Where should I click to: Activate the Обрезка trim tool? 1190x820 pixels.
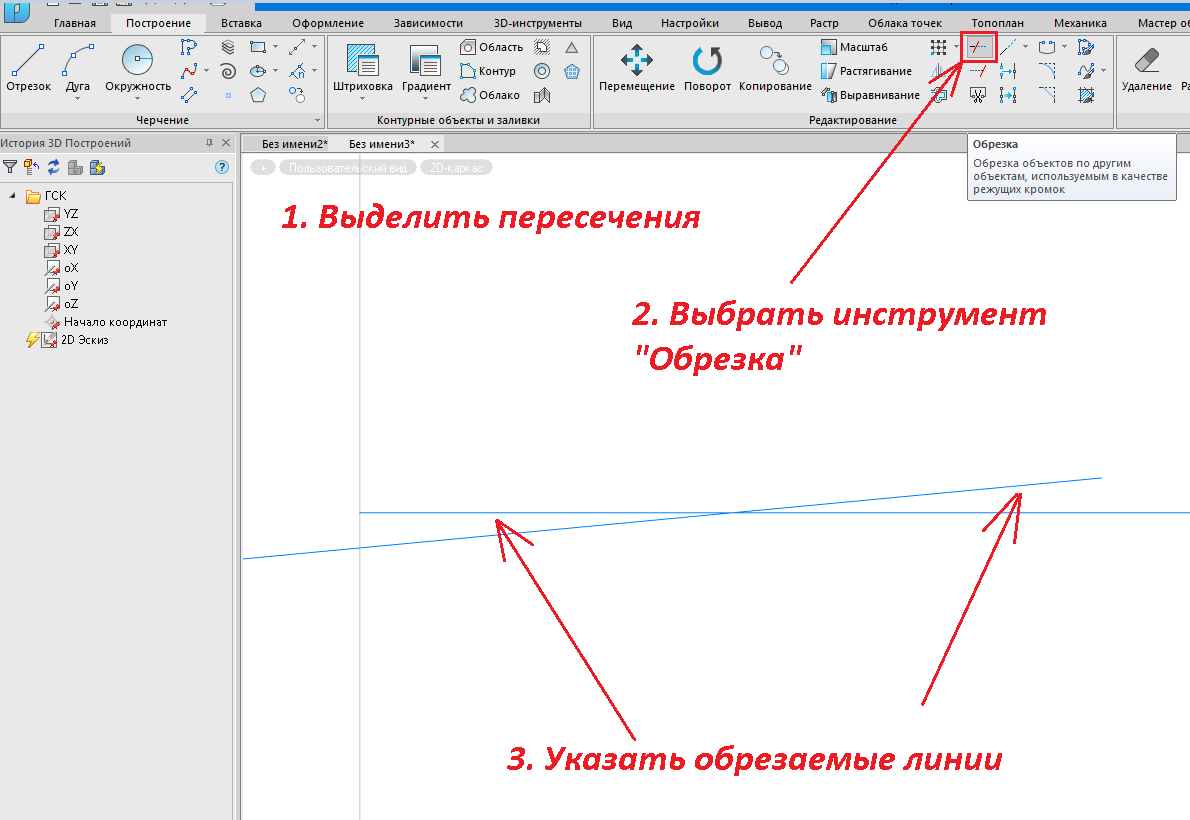point(978,47)
